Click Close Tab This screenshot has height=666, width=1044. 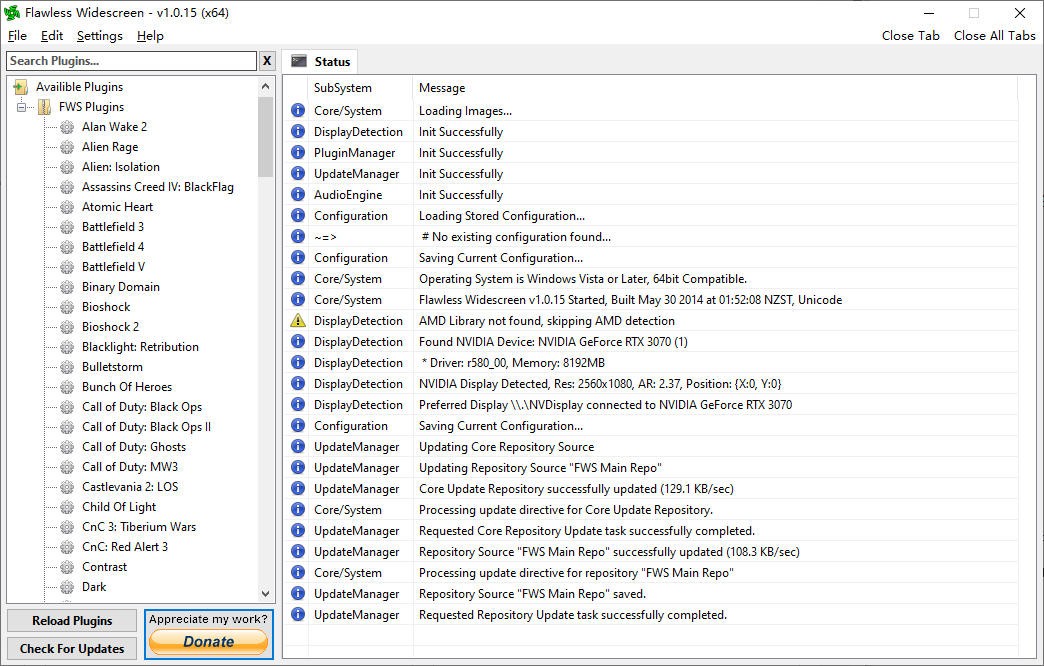coord(910,36)
